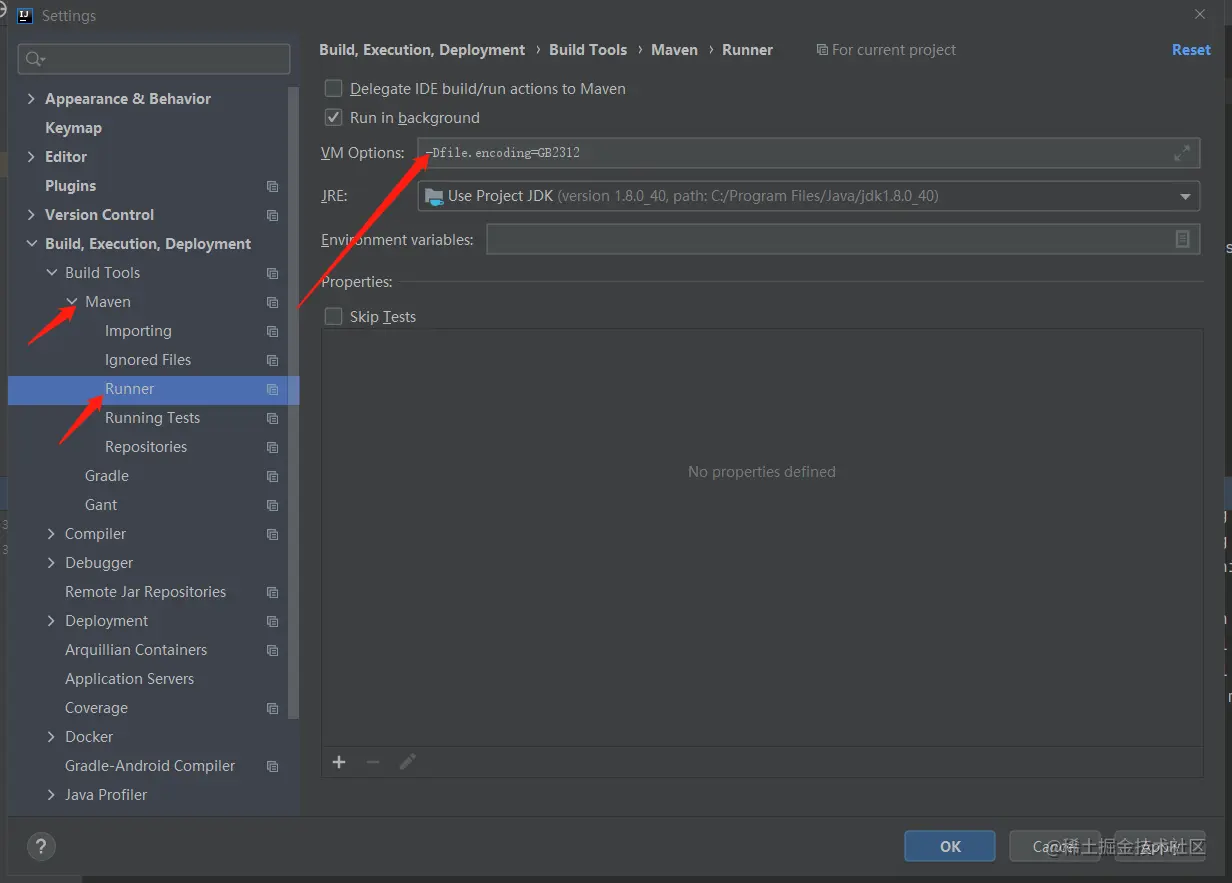This screenshot has width=1232, height=883.
Task: Open the JRE dropdown list
Action: (x=1185, y=196)
